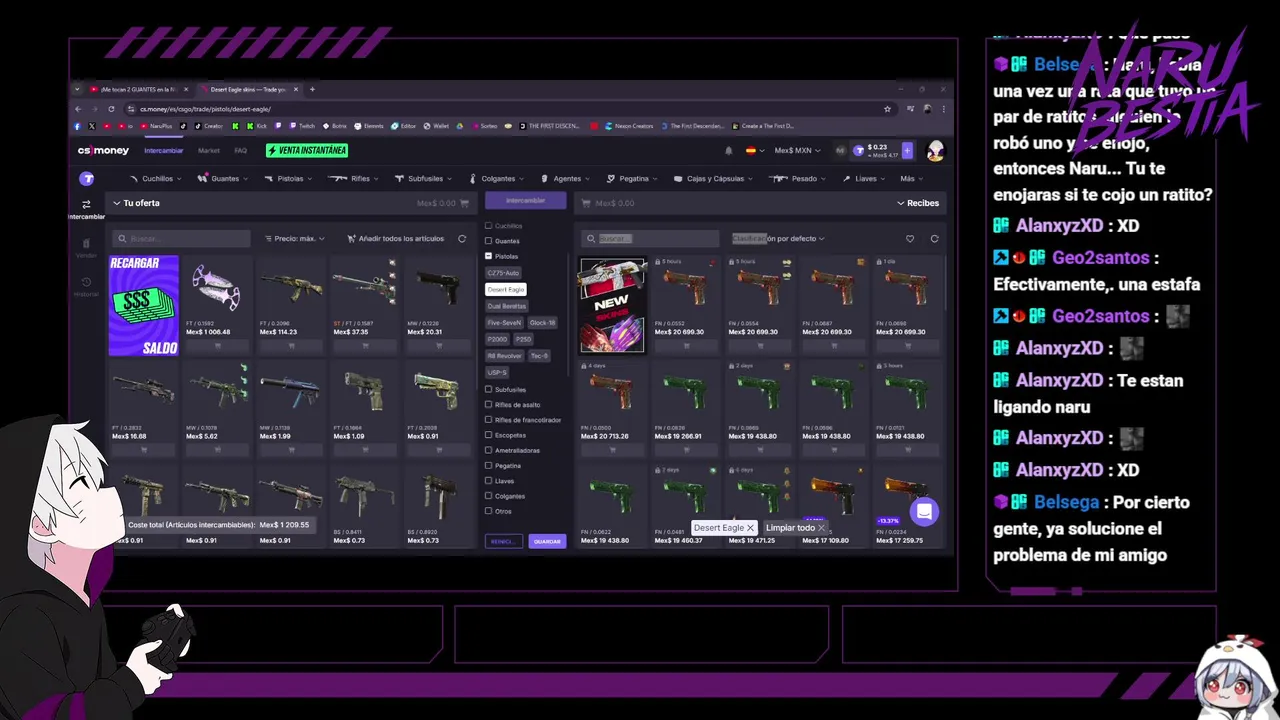1280x720 pixels.
Task: Open the FAQ page
Action: click(x=240, y=151)
